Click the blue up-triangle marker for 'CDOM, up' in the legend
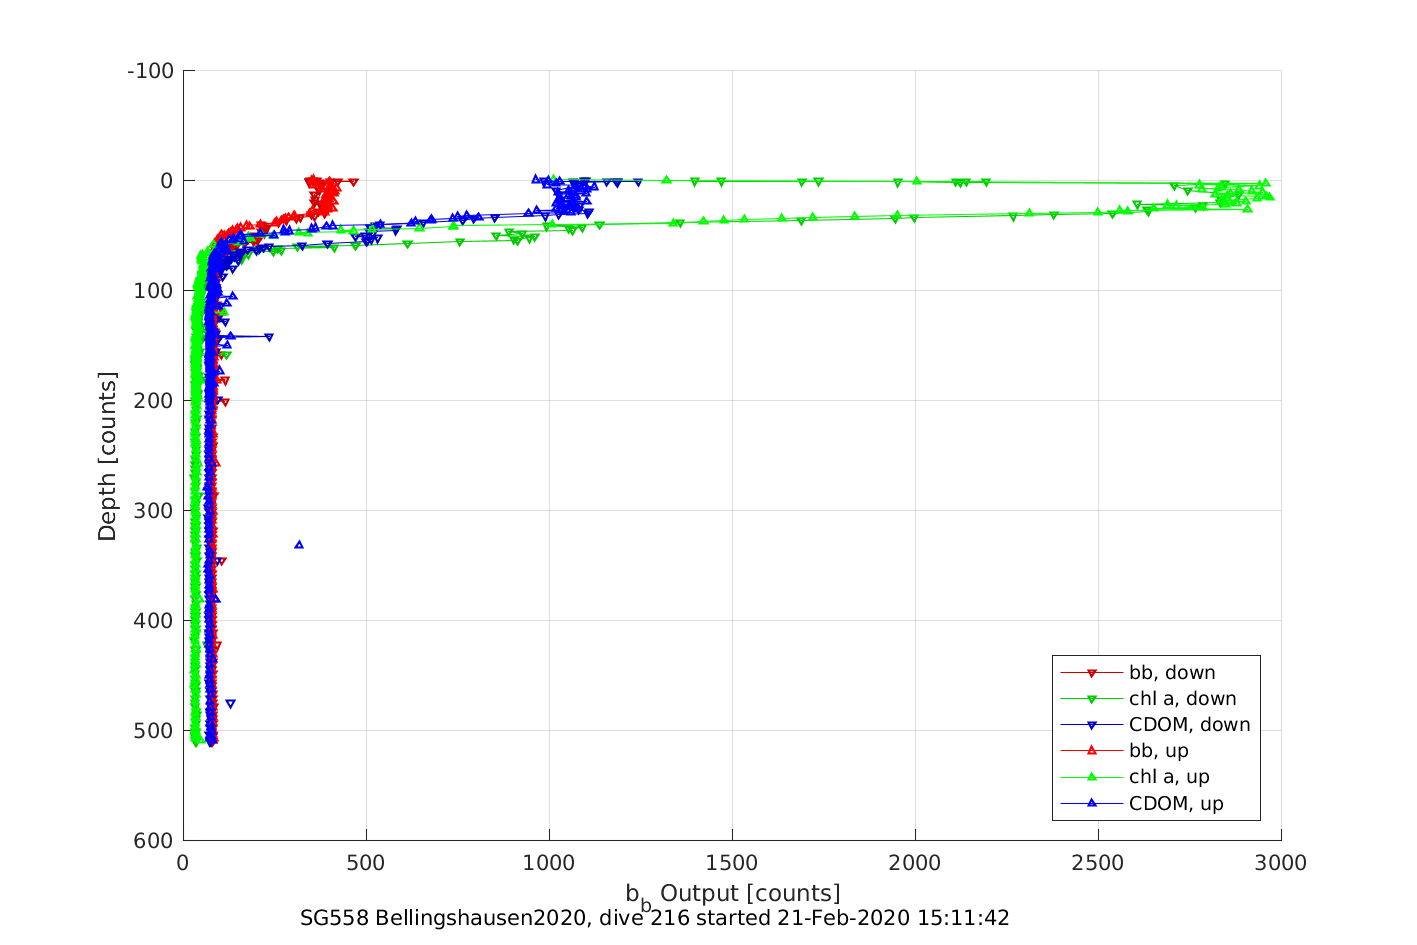This screenshot has width=1417, height=945. (1092, 803)
